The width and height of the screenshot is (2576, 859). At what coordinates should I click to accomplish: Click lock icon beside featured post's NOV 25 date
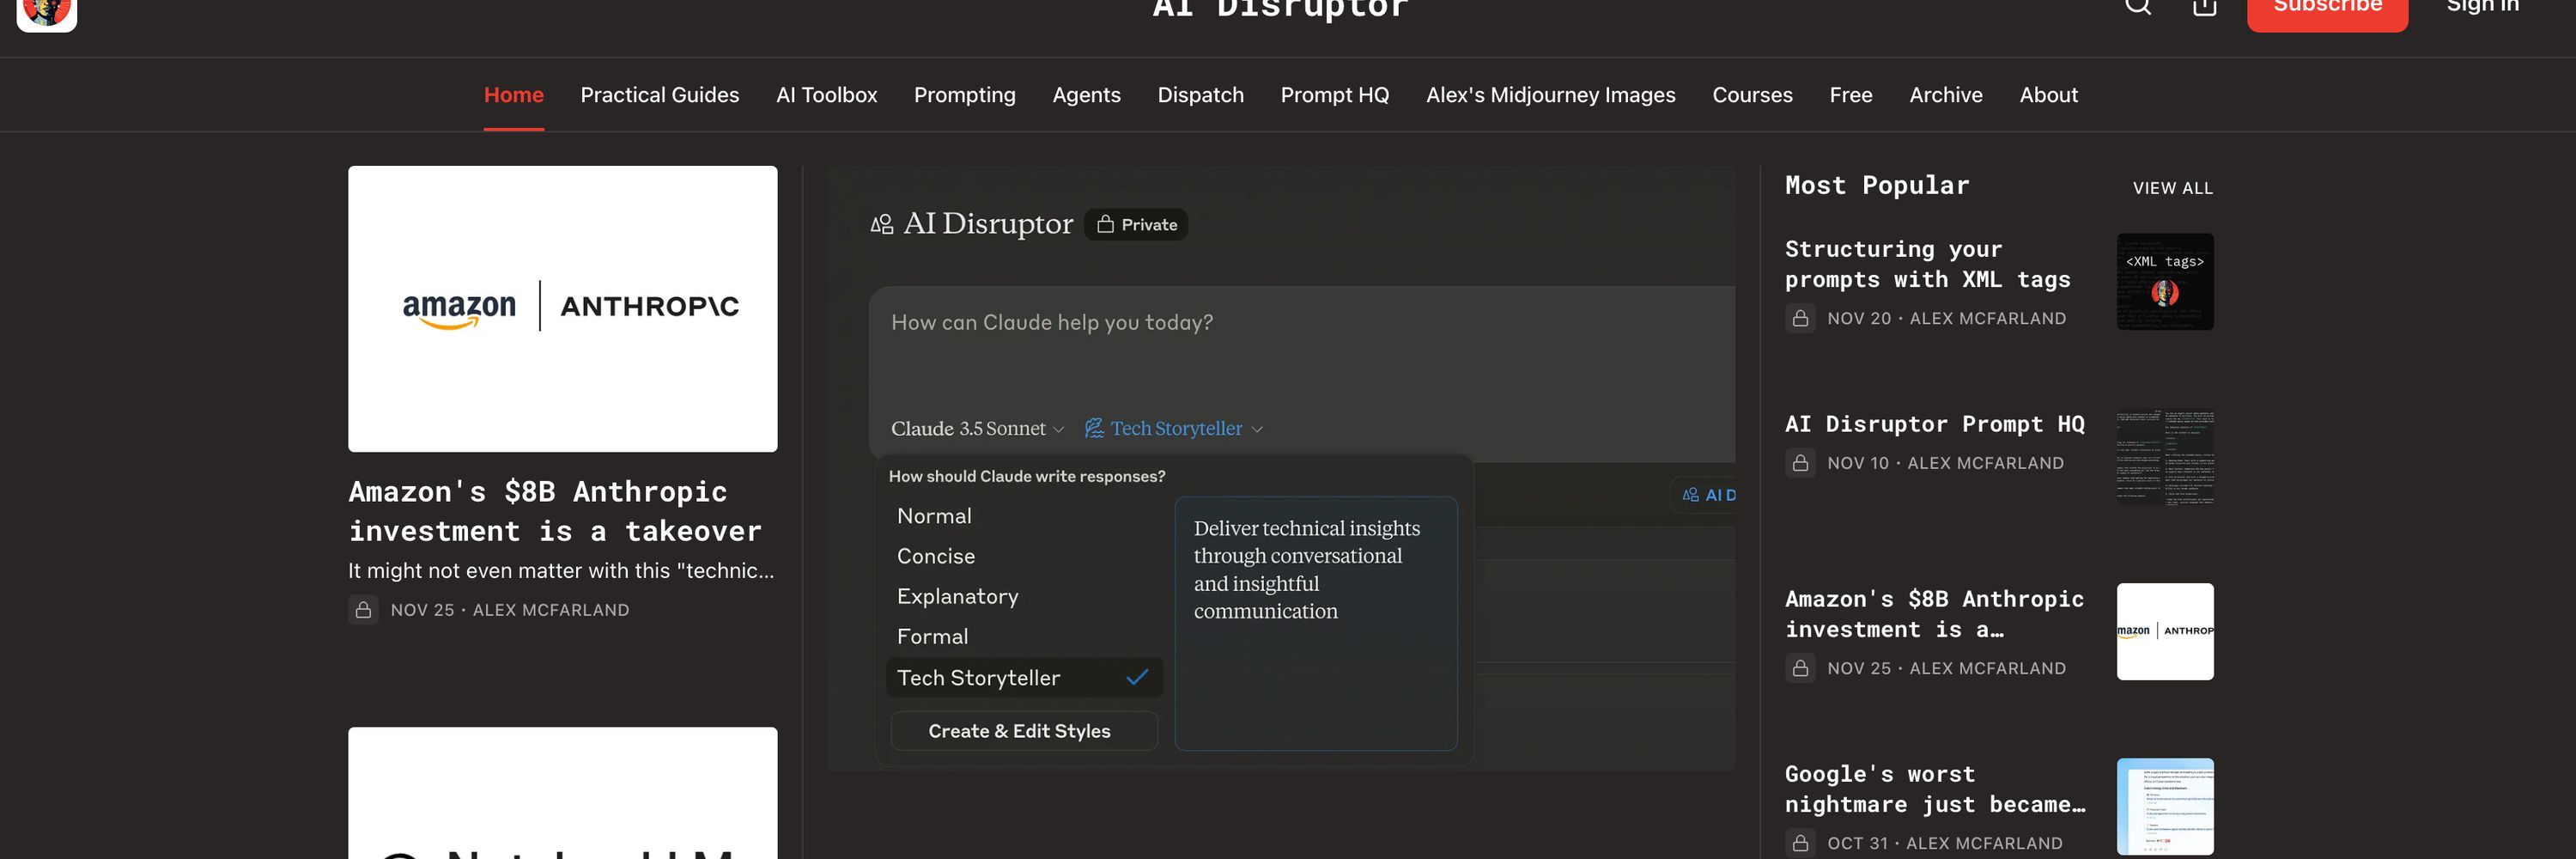click(364, 609)
